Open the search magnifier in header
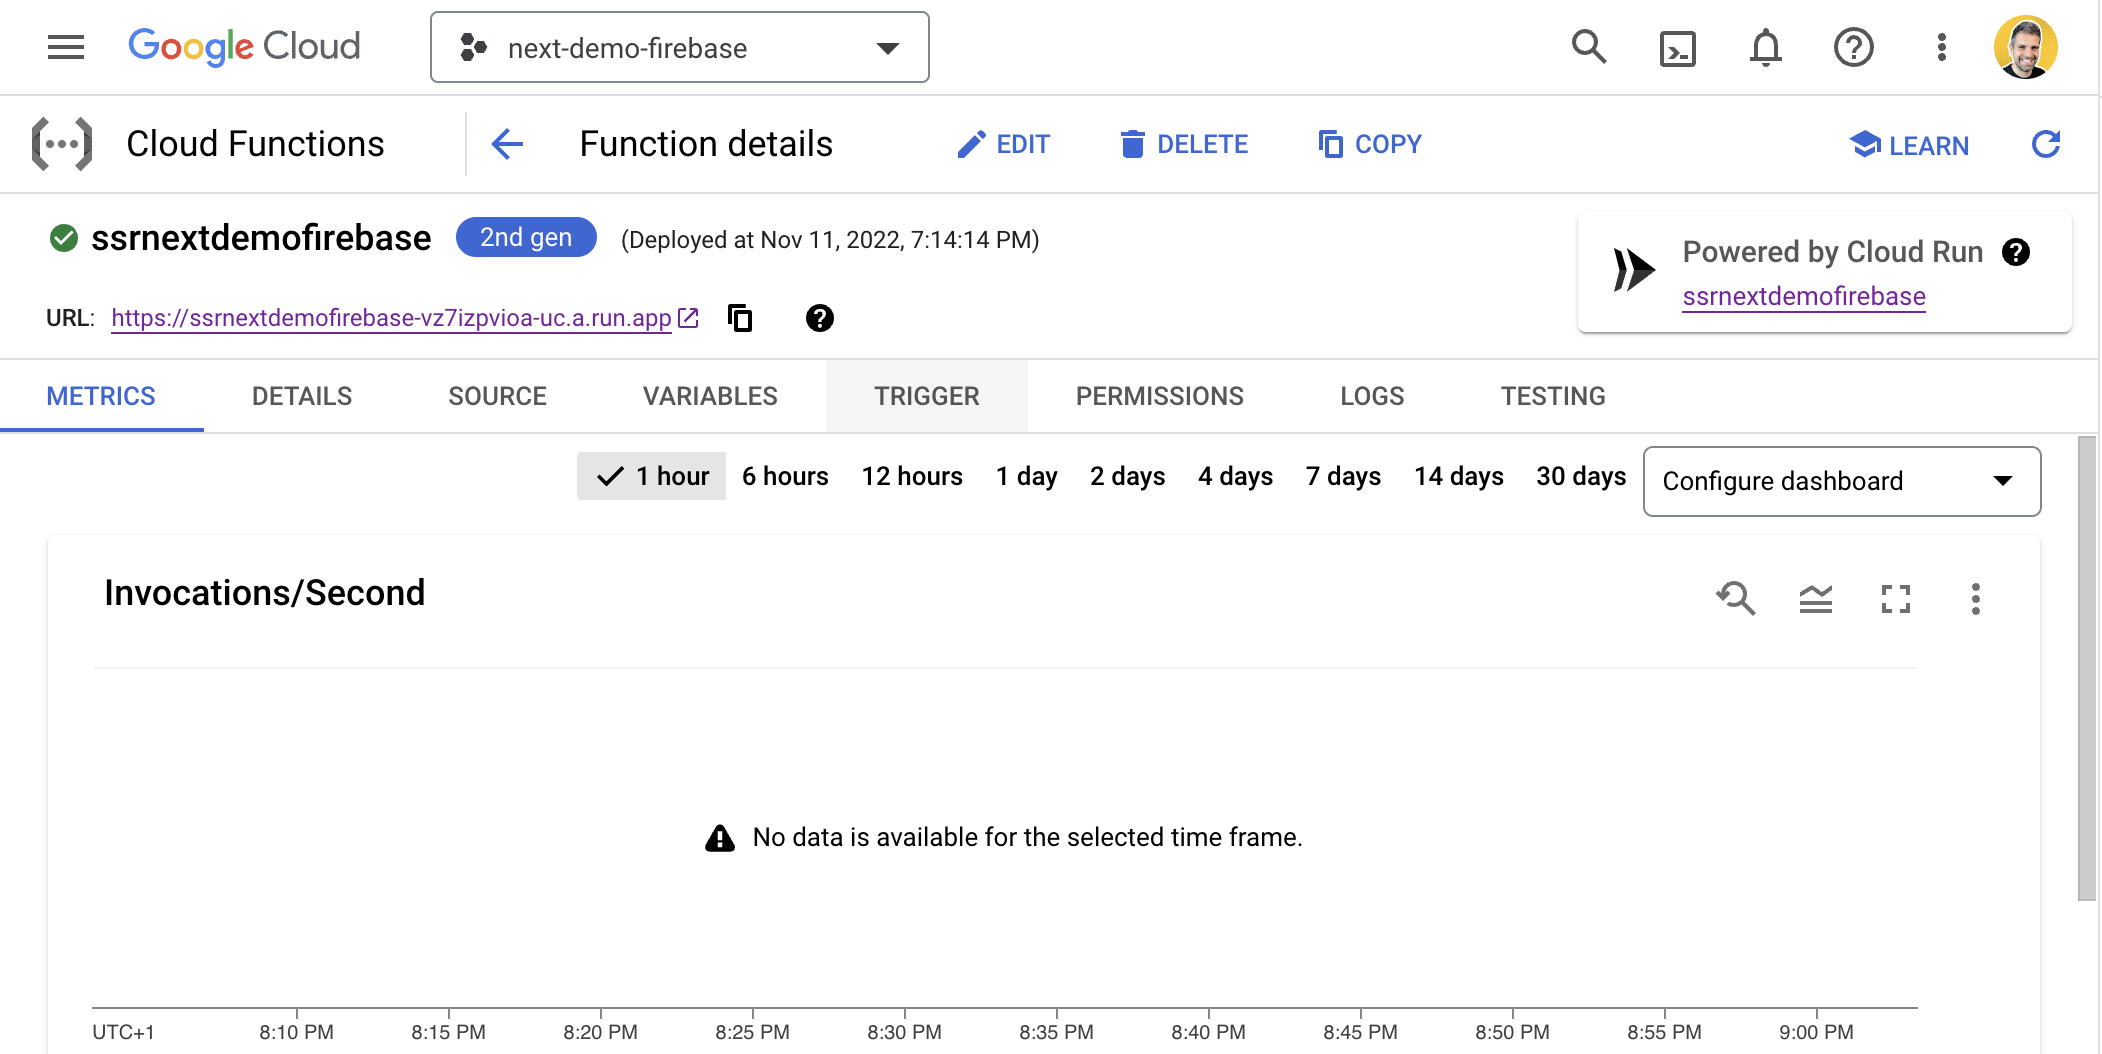The width and height of the screenshot is (2102, 1054). (1588, 47)
